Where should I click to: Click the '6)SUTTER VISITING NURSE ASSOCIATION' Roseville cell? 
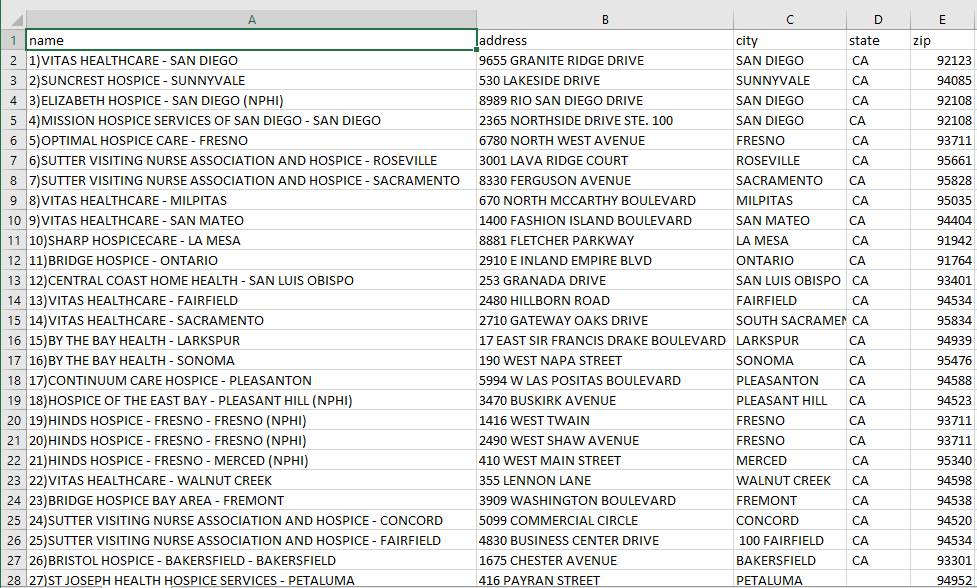point(252,161)
